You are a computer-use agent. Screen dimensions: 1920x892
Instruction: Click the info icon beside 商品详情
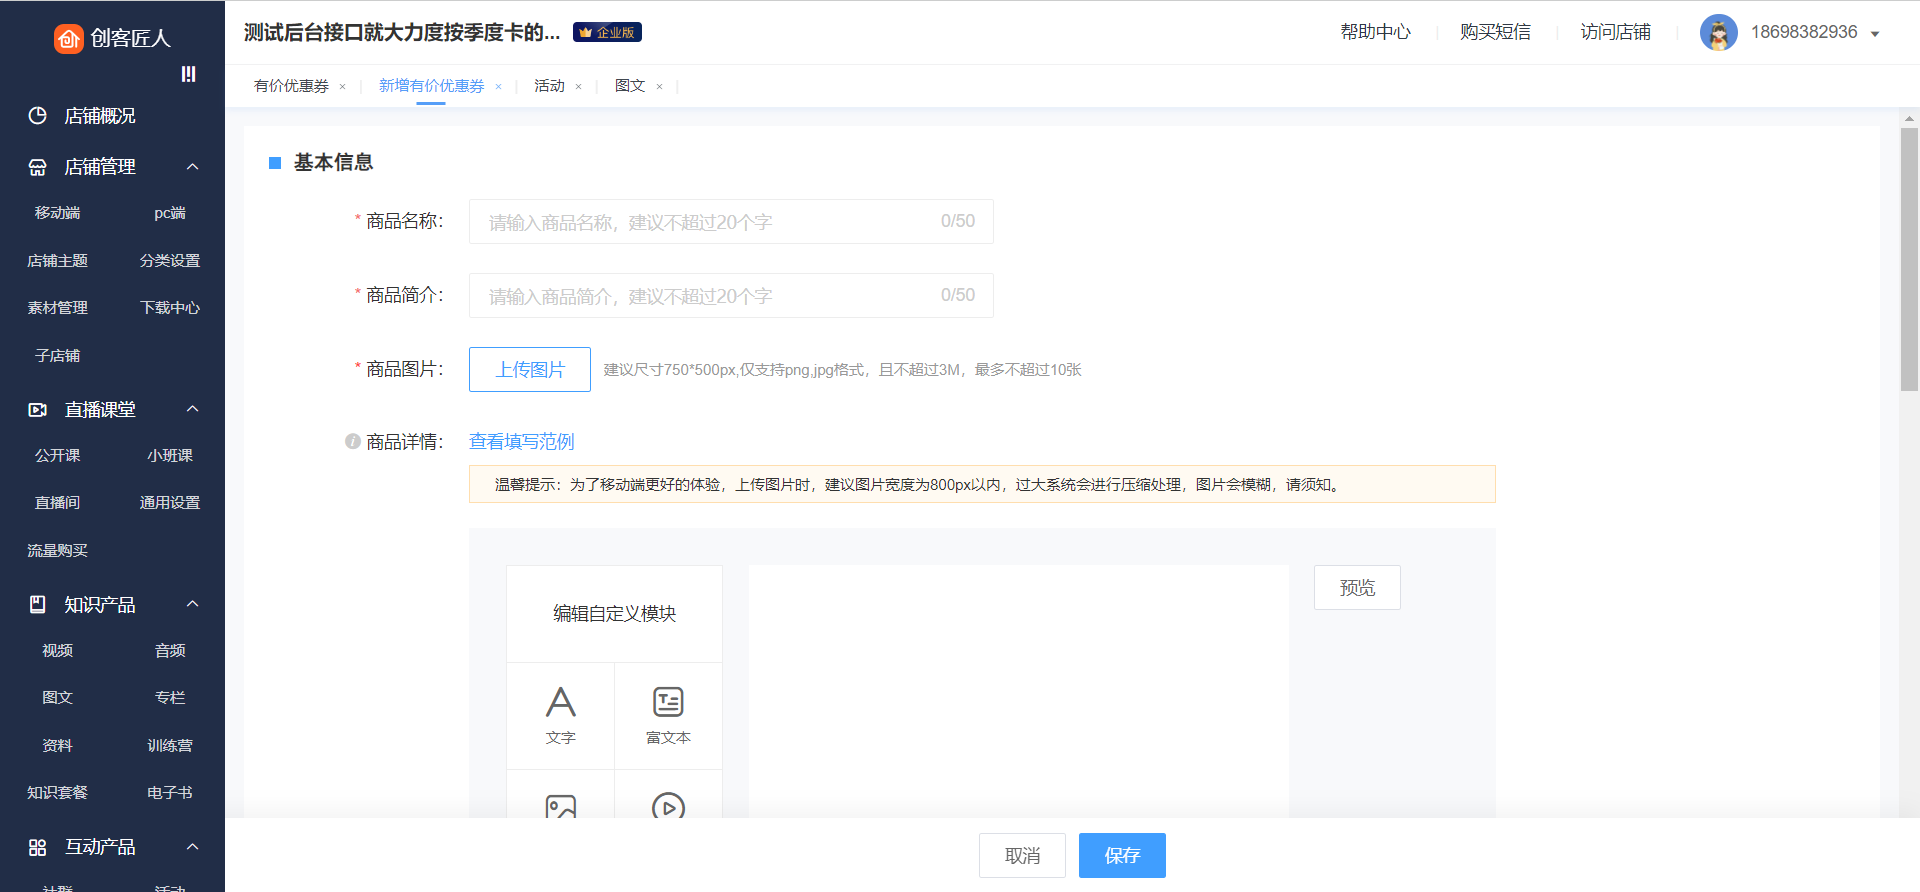pos(353,441)
